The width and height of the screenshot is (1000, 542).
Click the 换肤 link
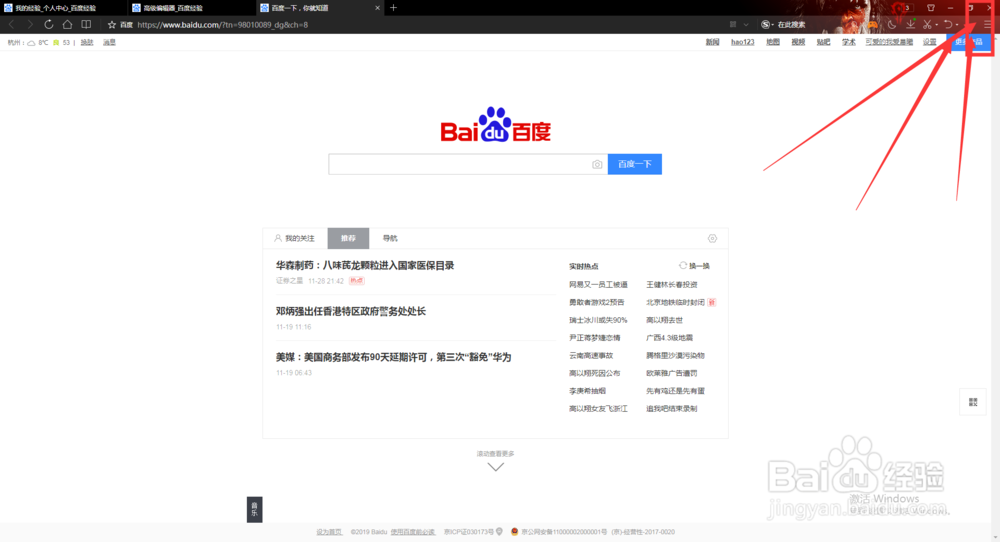(87, 43)
